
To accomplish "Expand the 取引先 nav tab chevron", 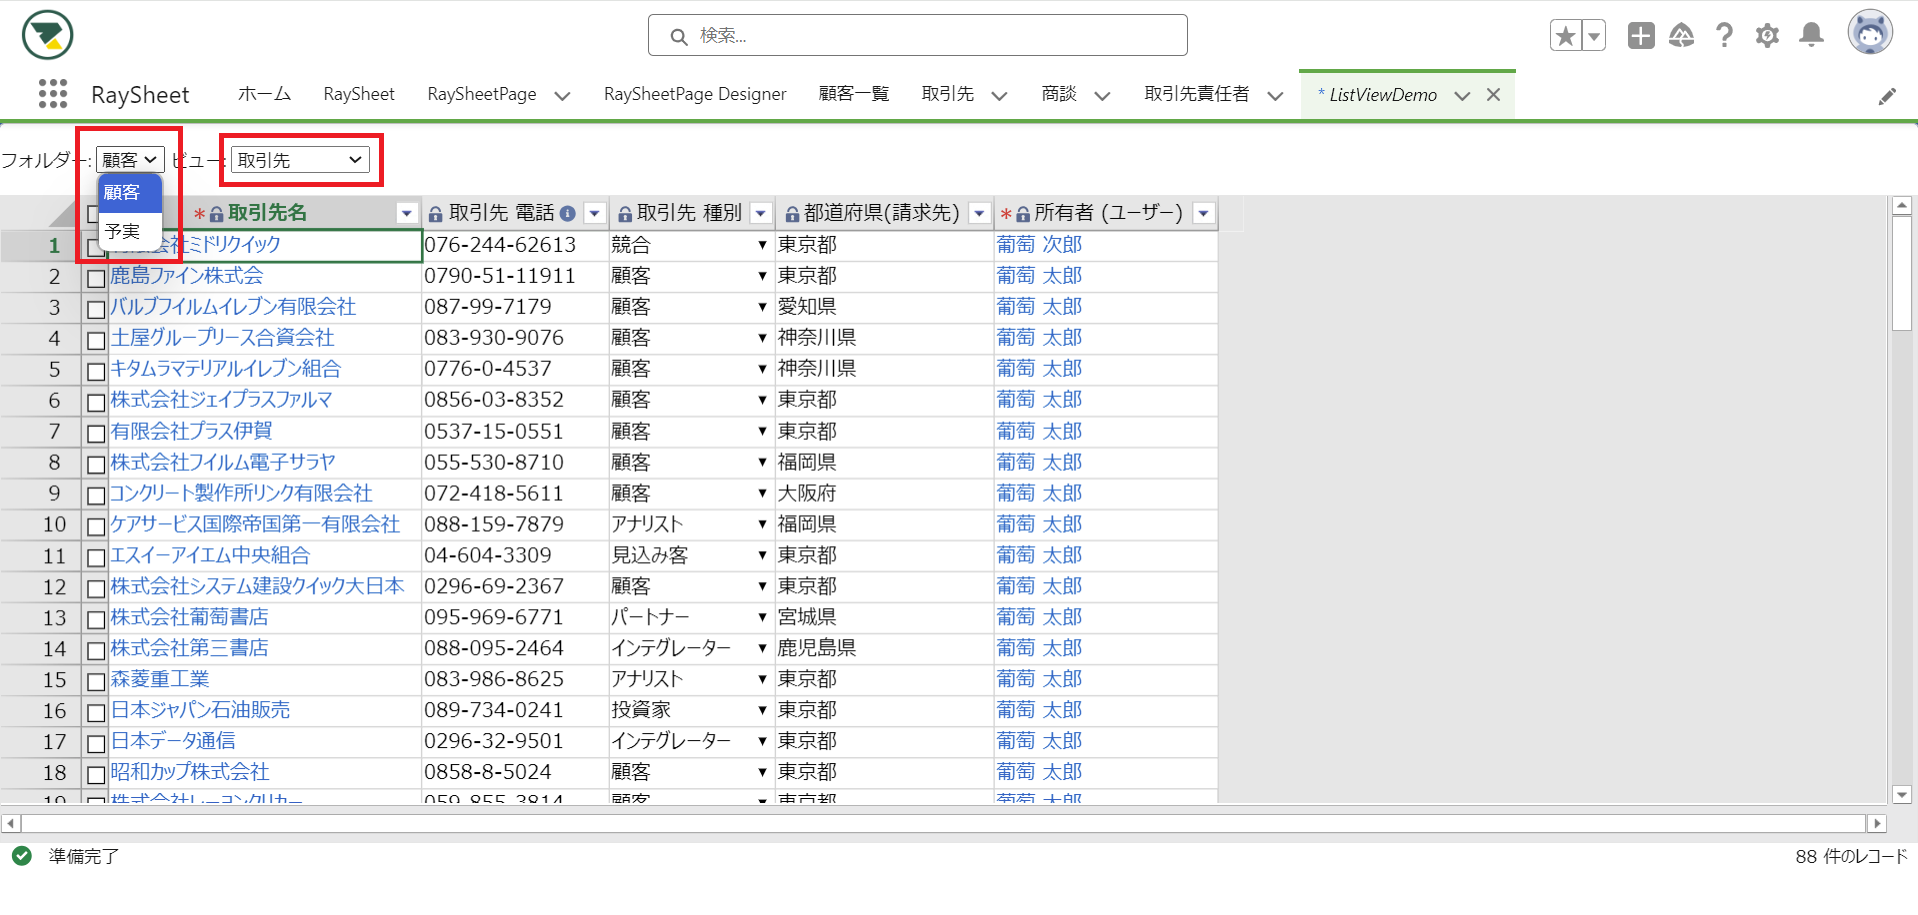I will 999,96.
